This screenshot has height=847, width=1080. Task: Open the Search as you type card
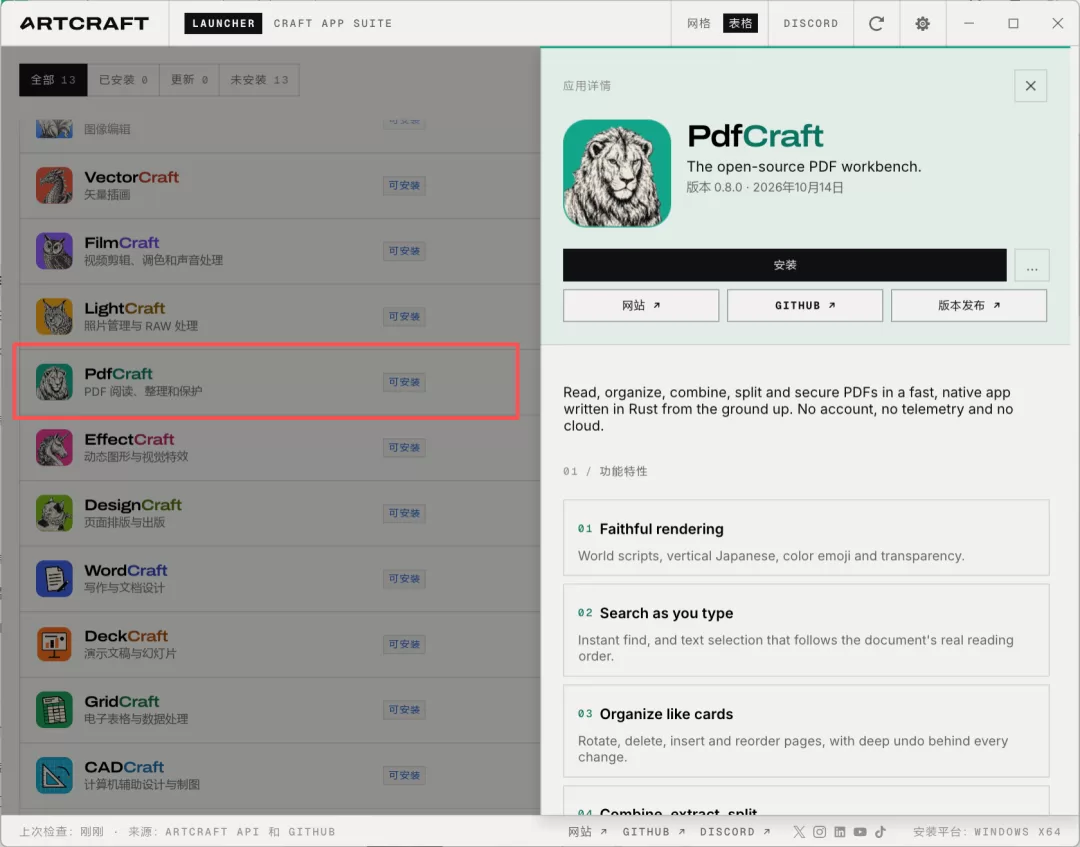(x=806, y=630)
